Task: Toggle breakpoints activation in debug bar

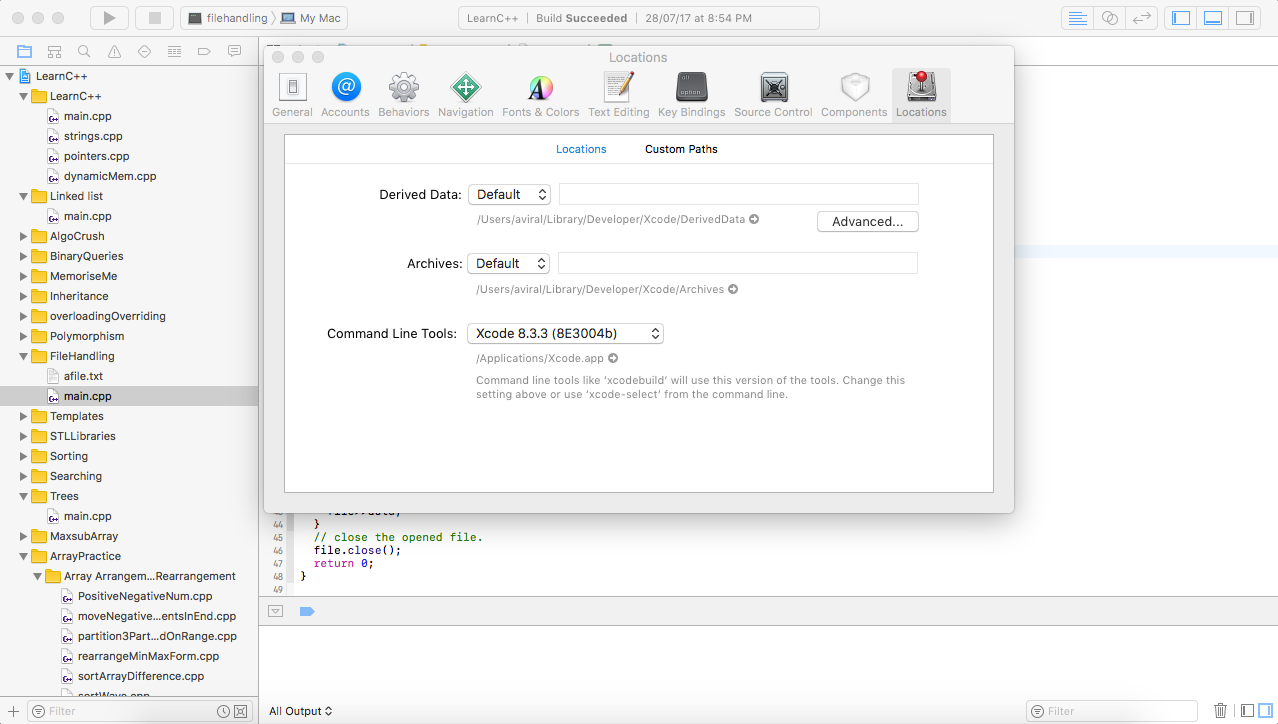Action: point(307,611)
